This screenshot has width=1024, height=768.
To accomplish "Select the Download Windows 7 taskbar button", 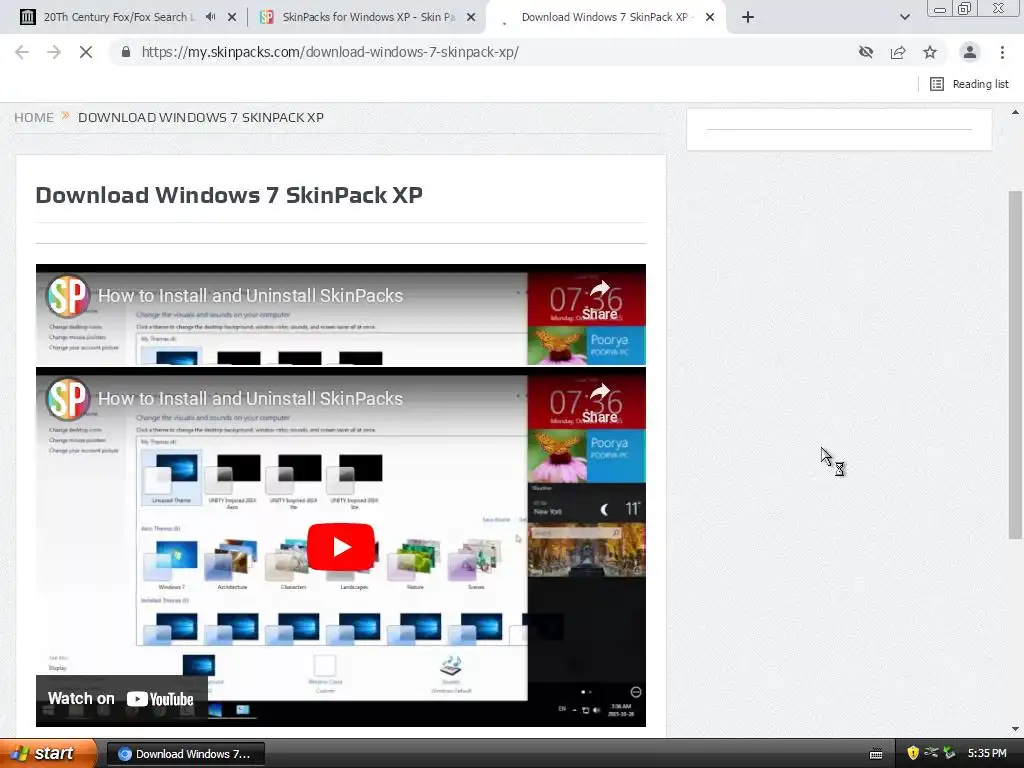I will tap(185, 754).
